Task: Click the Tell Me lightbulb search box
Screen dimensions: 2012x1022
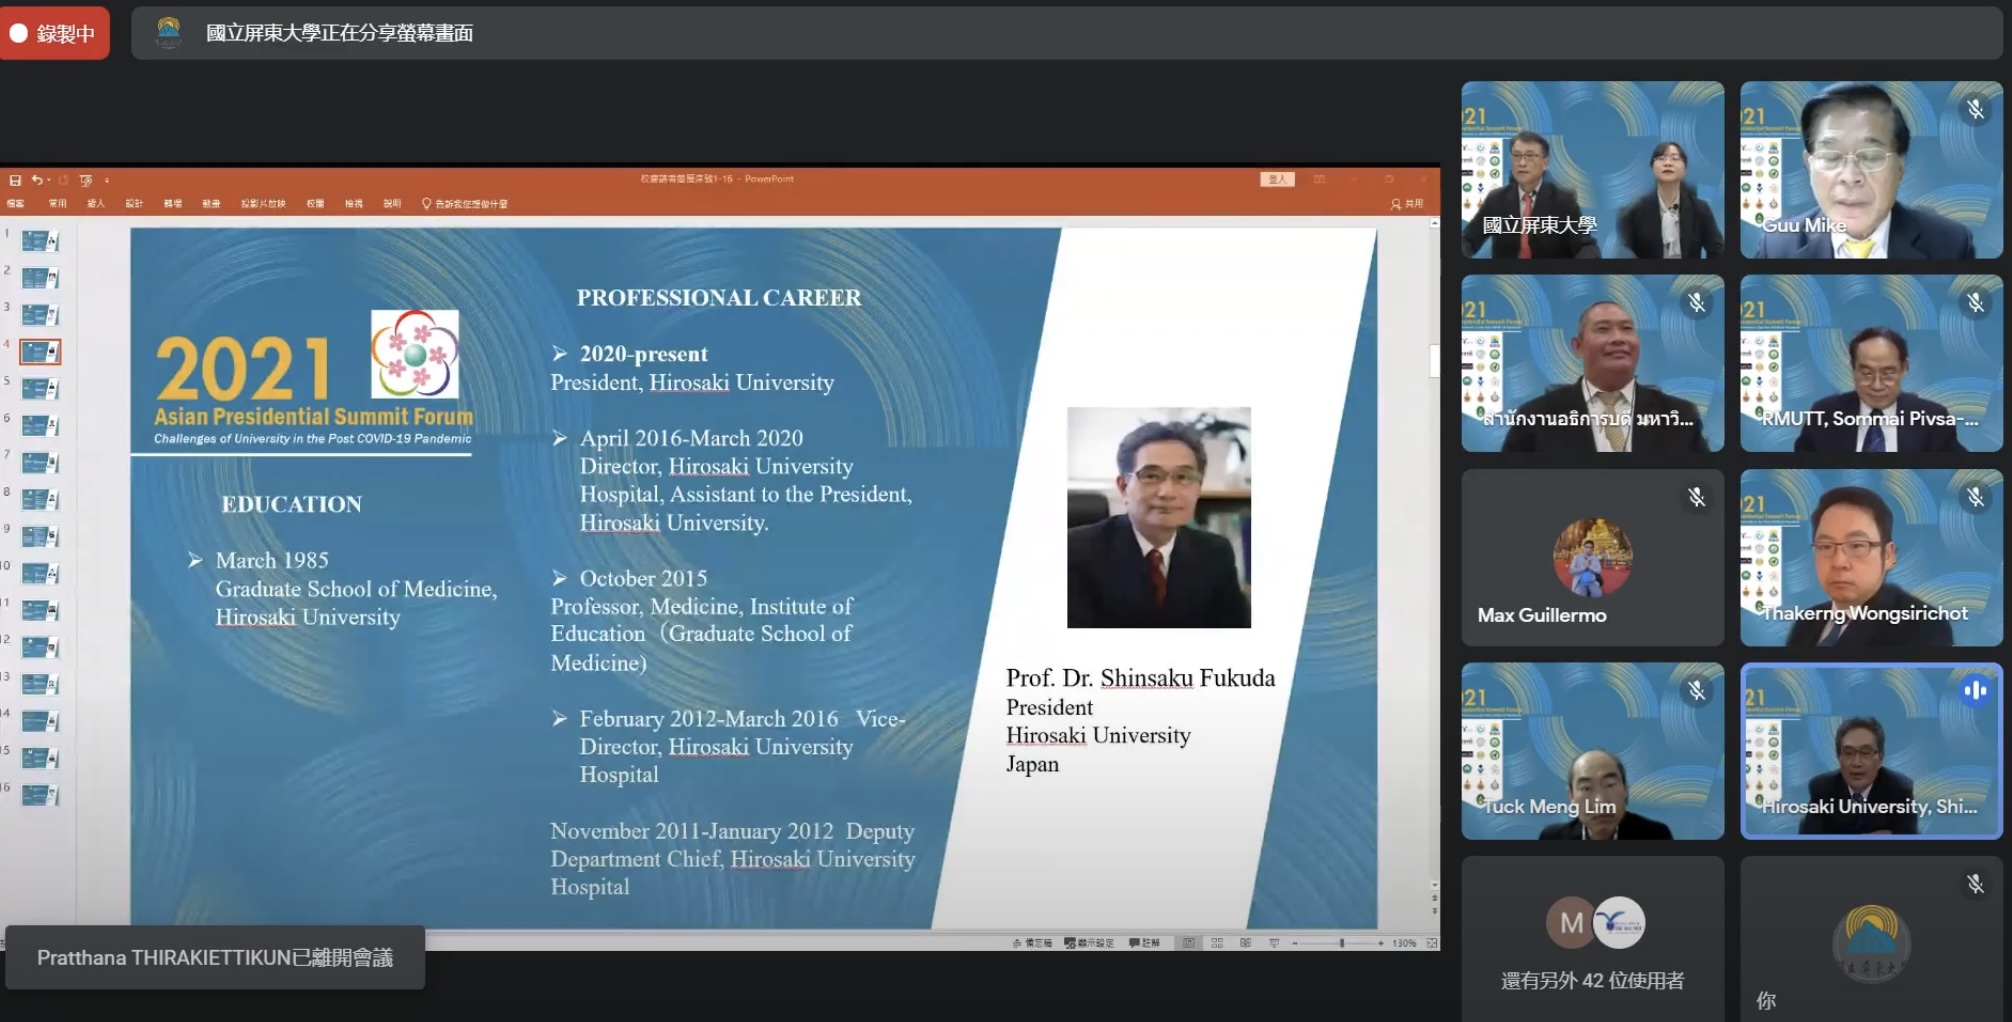Action: [465, 204]
